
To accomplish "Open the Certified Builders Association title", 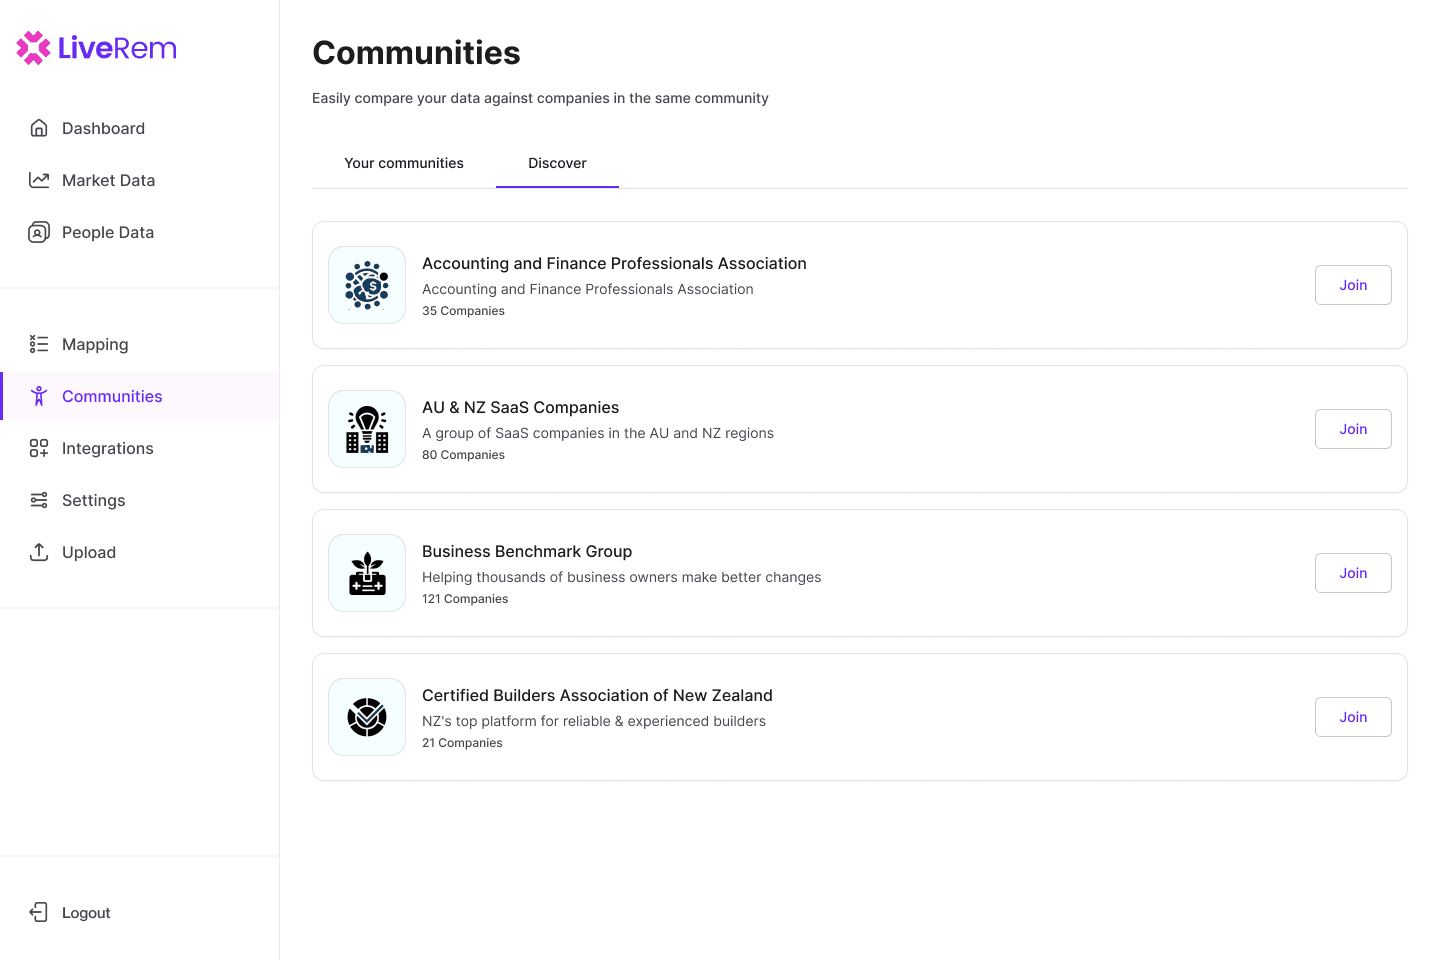I will (x=597, y=695).
